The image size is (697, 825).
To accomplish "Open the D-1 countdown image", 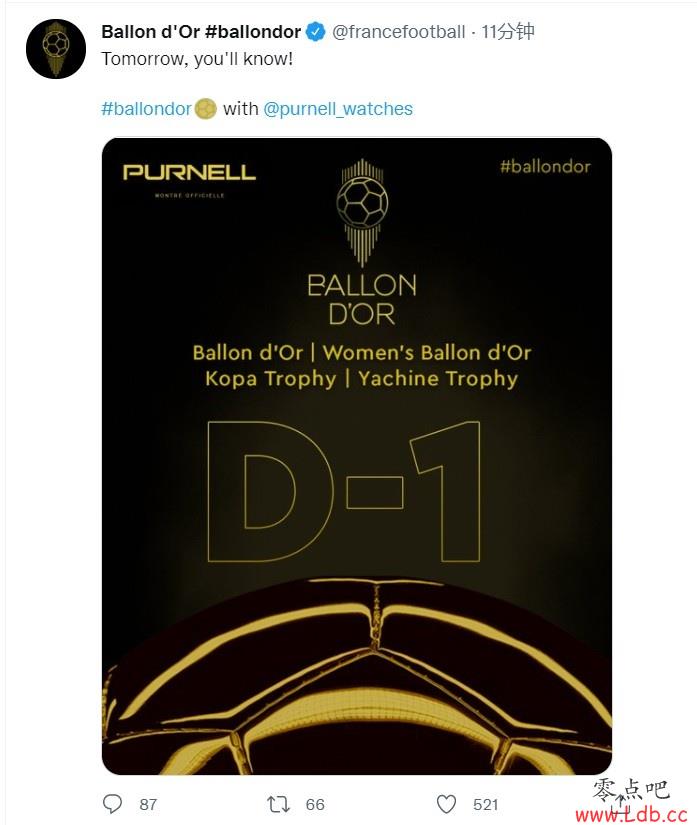I will 357,456.
